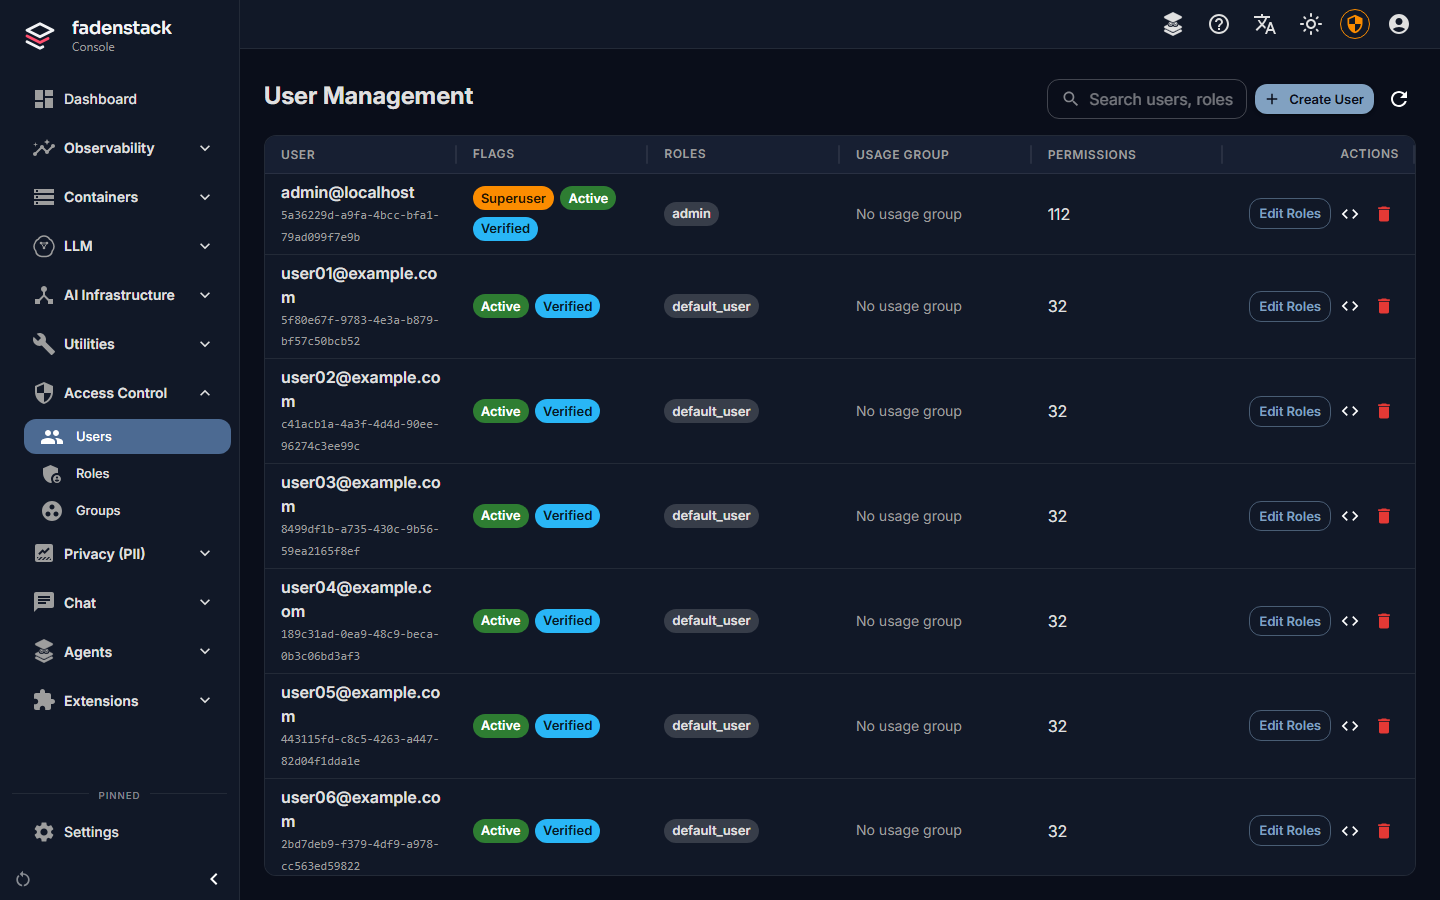The width and height of the screenshot is (1440, 900).
Task: Open the user account profile icon
Action: point(1399,24)
